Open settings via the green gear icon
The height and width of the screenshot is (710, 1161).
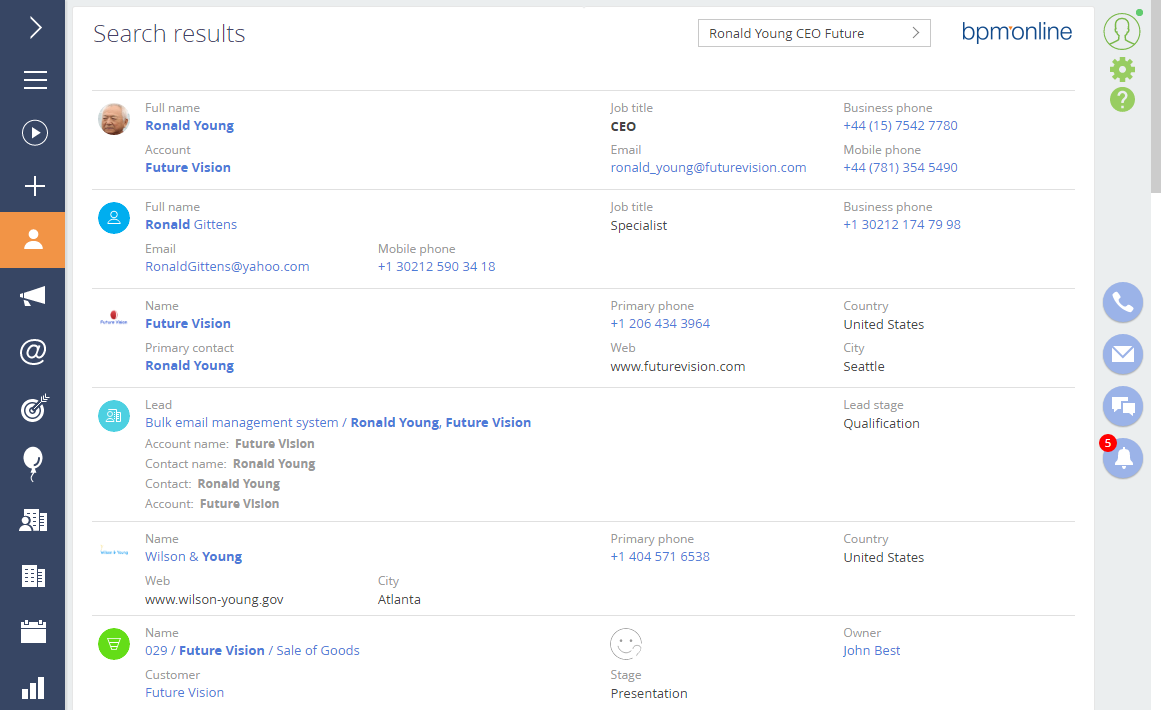click(1122, 70)
